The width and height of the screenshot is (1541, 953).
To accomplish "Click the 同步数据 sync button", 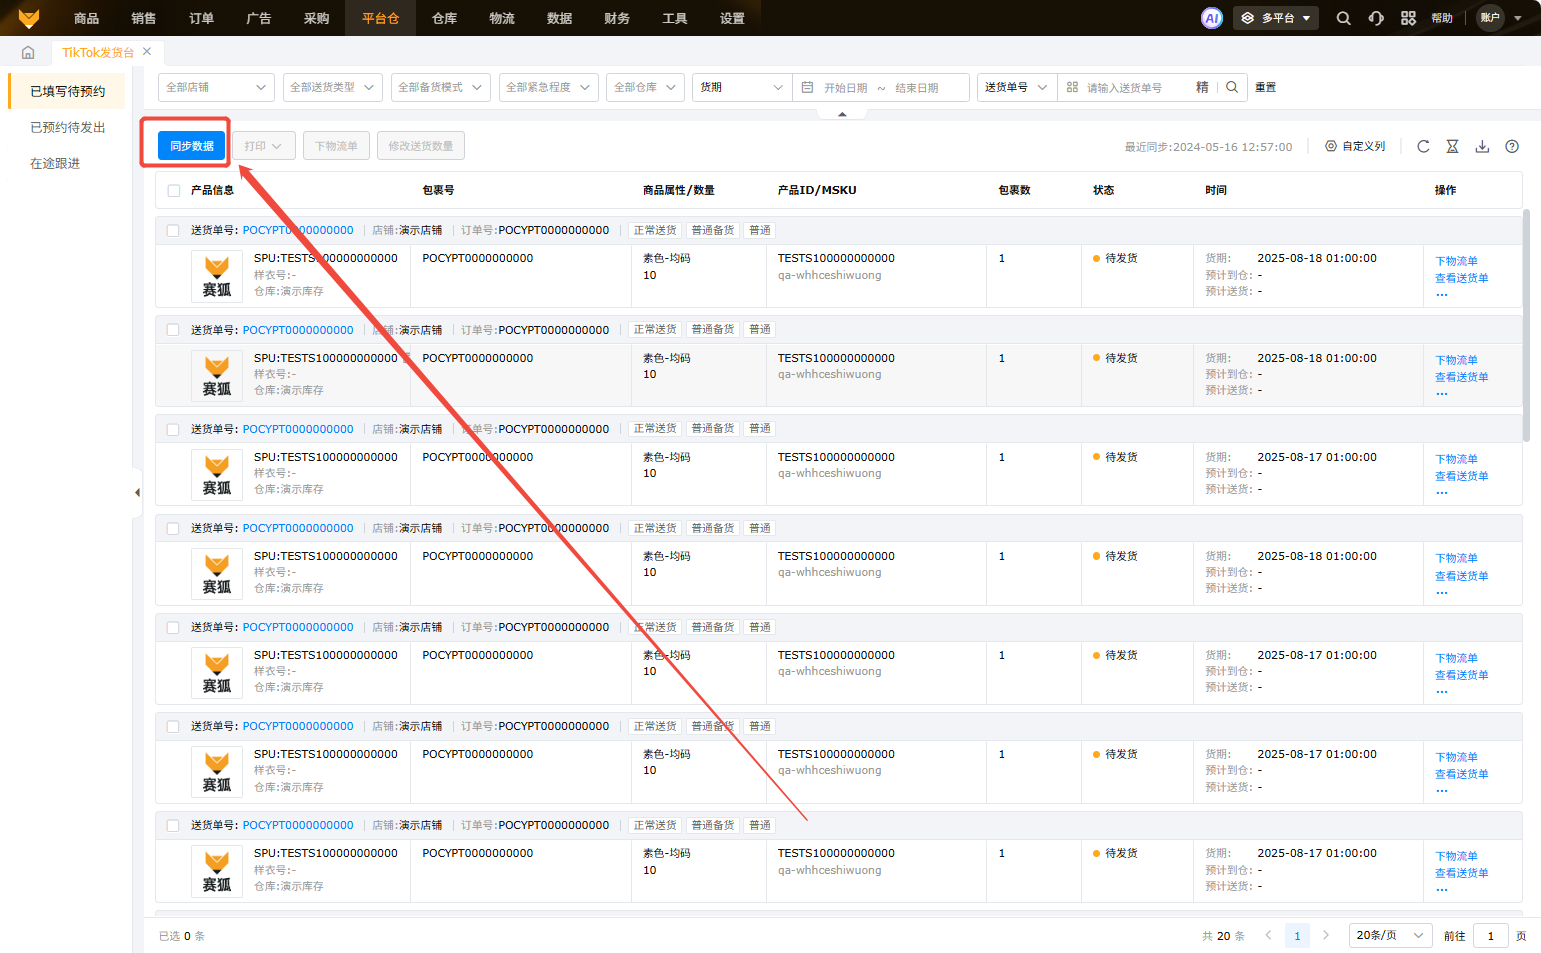I will click(x=192, y=146).
